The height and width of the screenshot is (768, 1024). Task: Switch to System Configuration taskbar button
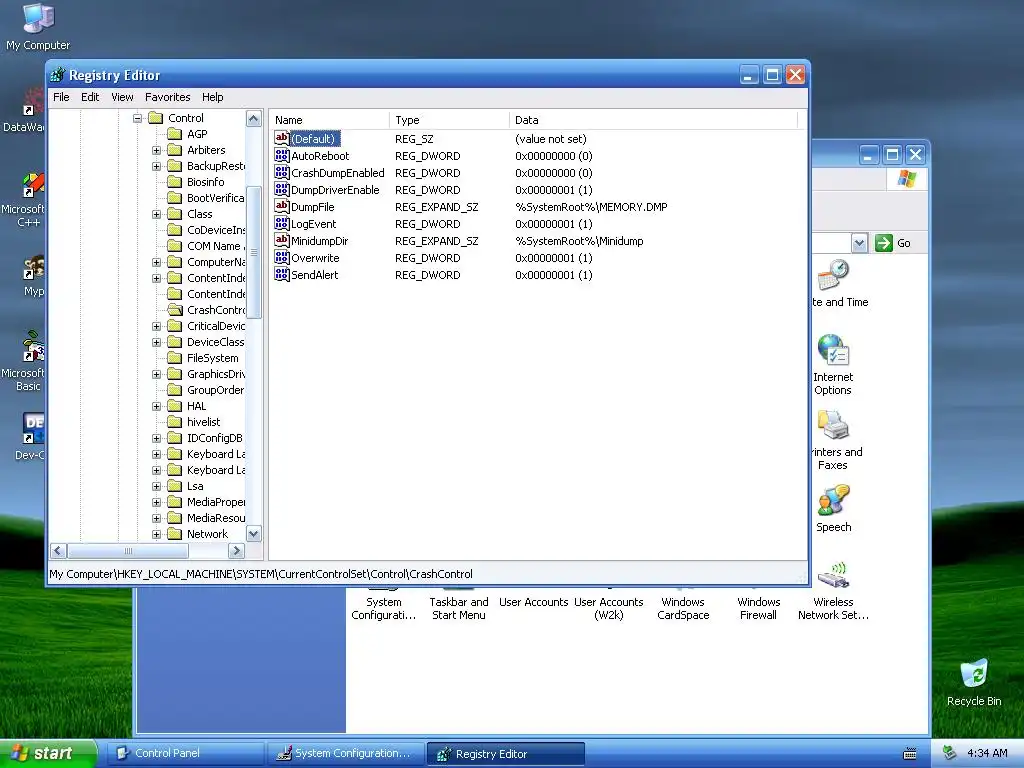[x=345, y=753]
